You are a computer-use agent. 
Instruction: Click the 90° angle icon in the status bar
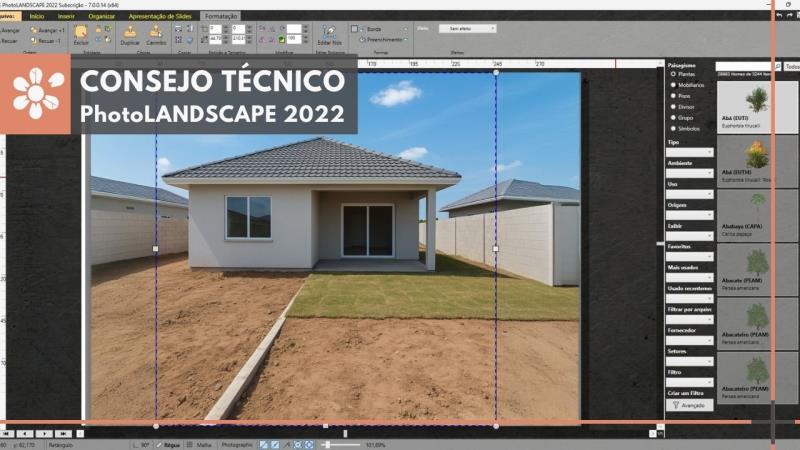pos(135,445)
